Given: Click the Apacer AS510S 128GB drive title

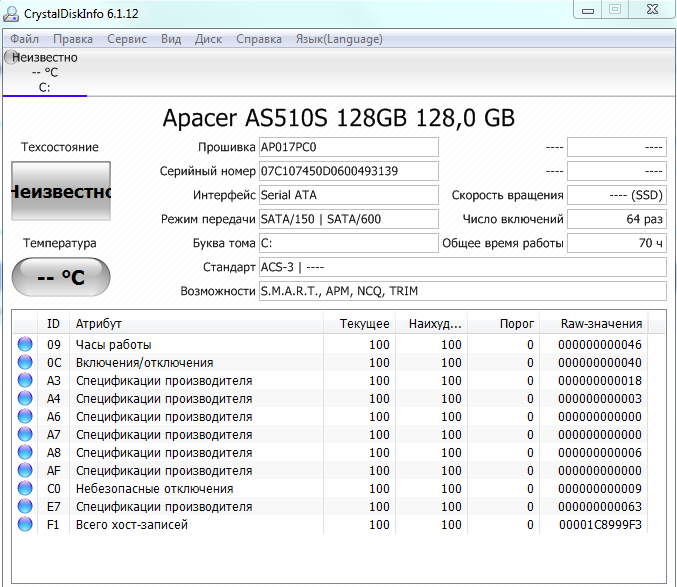Looking at the screenshot, I should coord(338,118).
